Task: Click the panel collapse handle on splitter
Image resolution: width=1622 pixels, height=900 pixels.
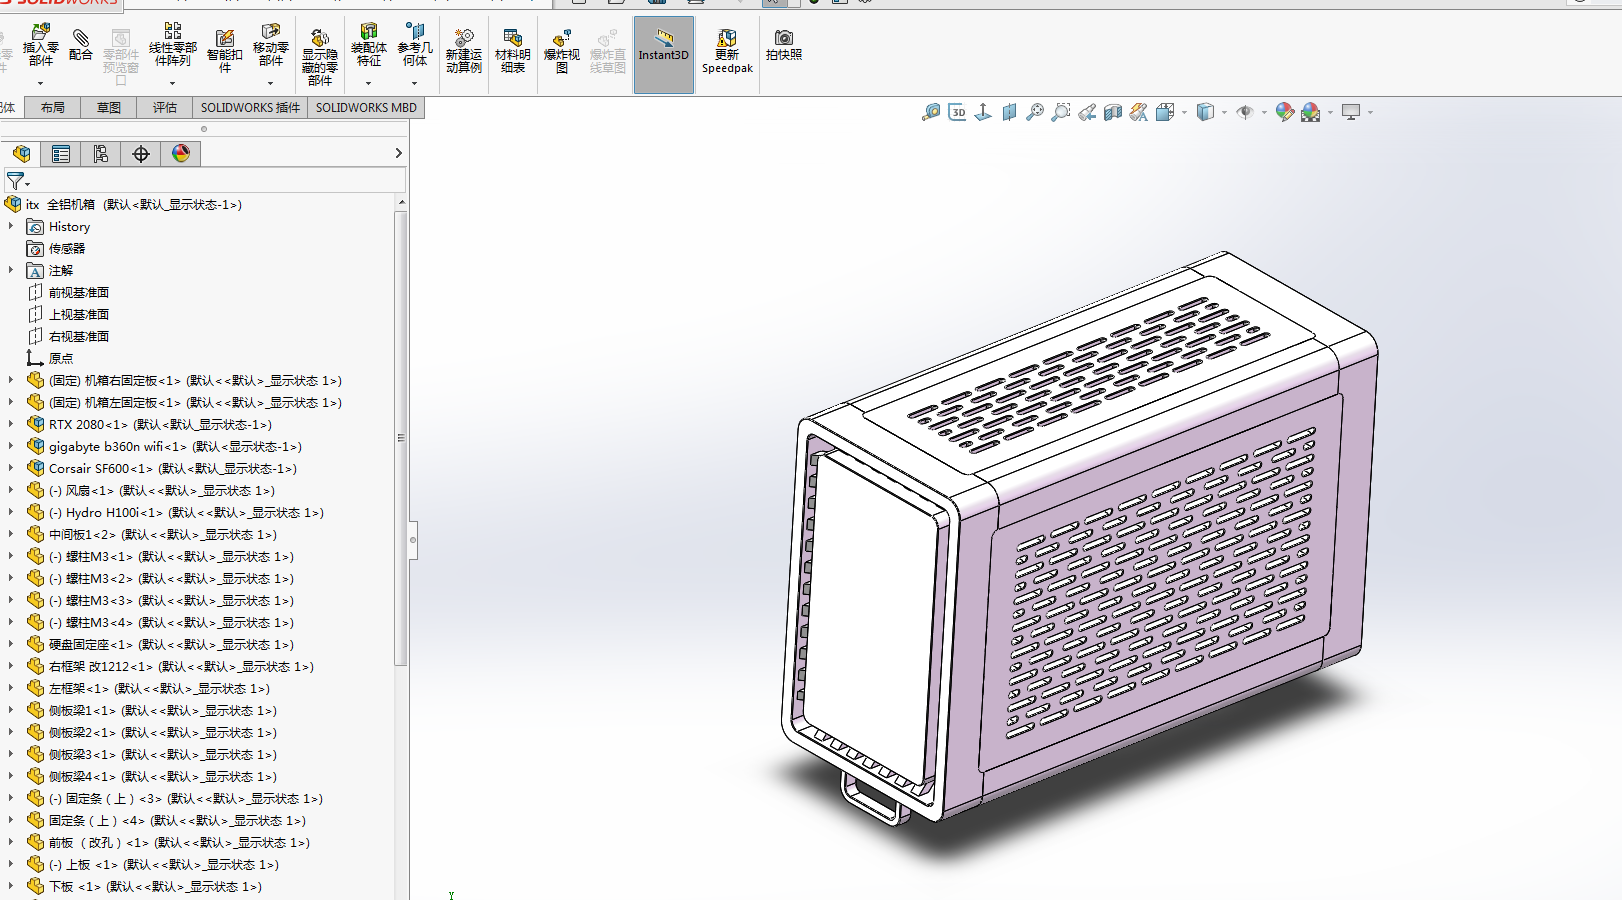Action: click(413, 540)
